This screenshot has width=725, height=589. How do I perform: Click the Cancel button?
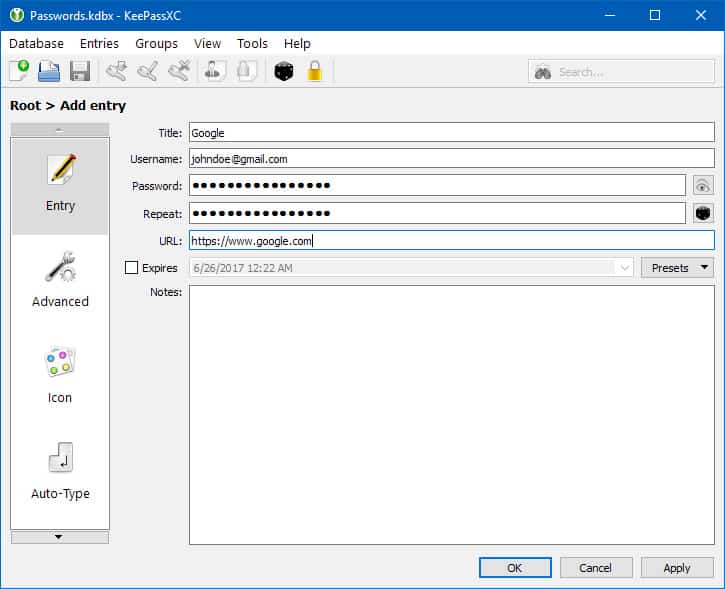coord(596,567)
